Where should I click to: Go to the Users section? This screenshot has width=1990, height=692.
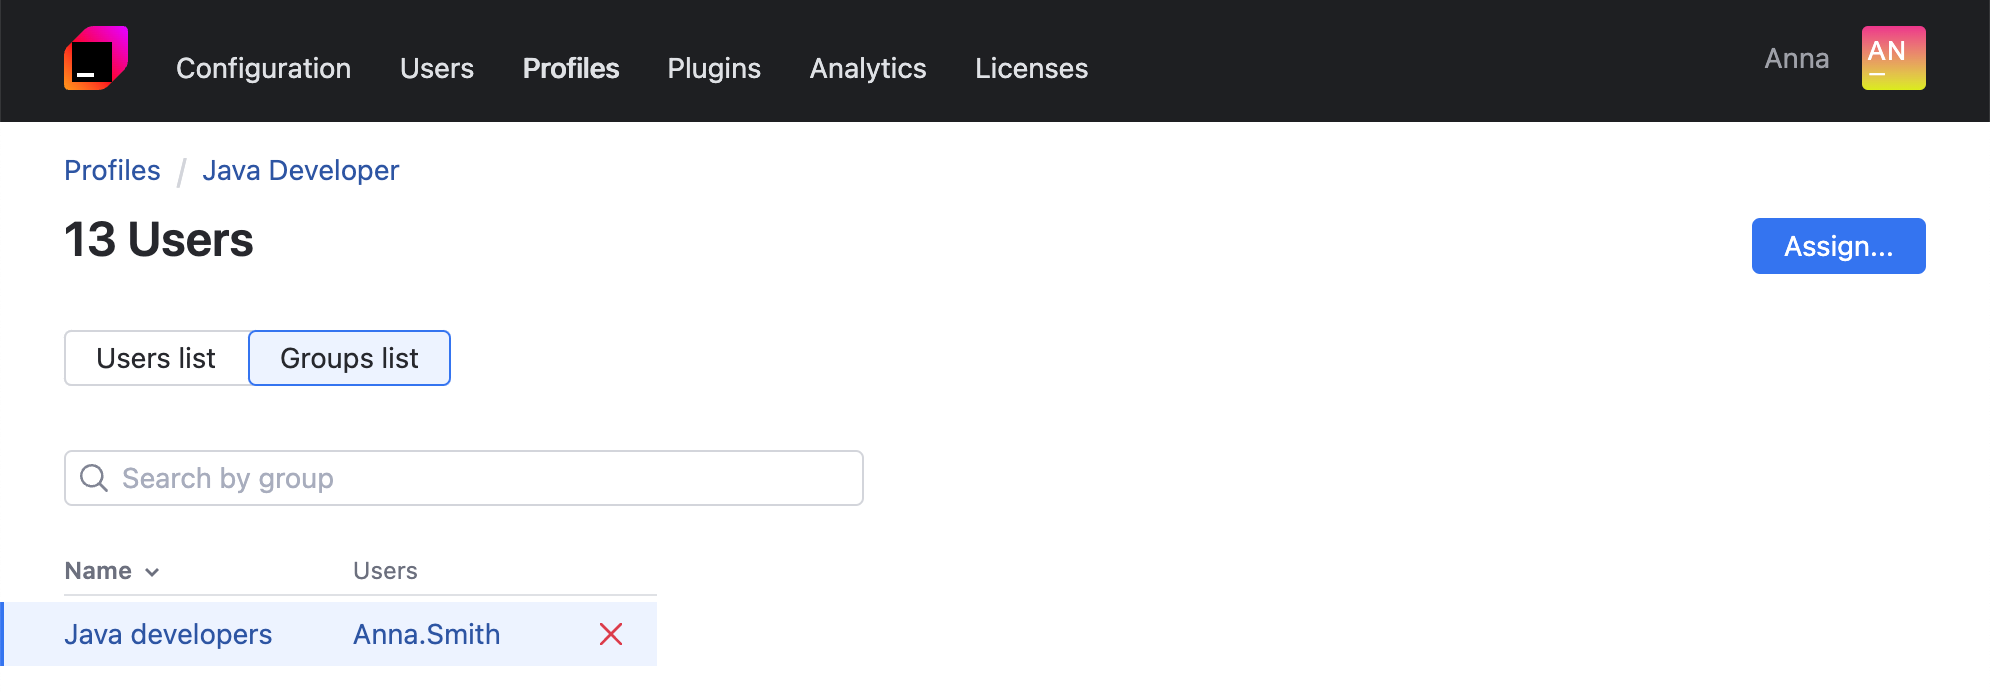coord(437,68)
